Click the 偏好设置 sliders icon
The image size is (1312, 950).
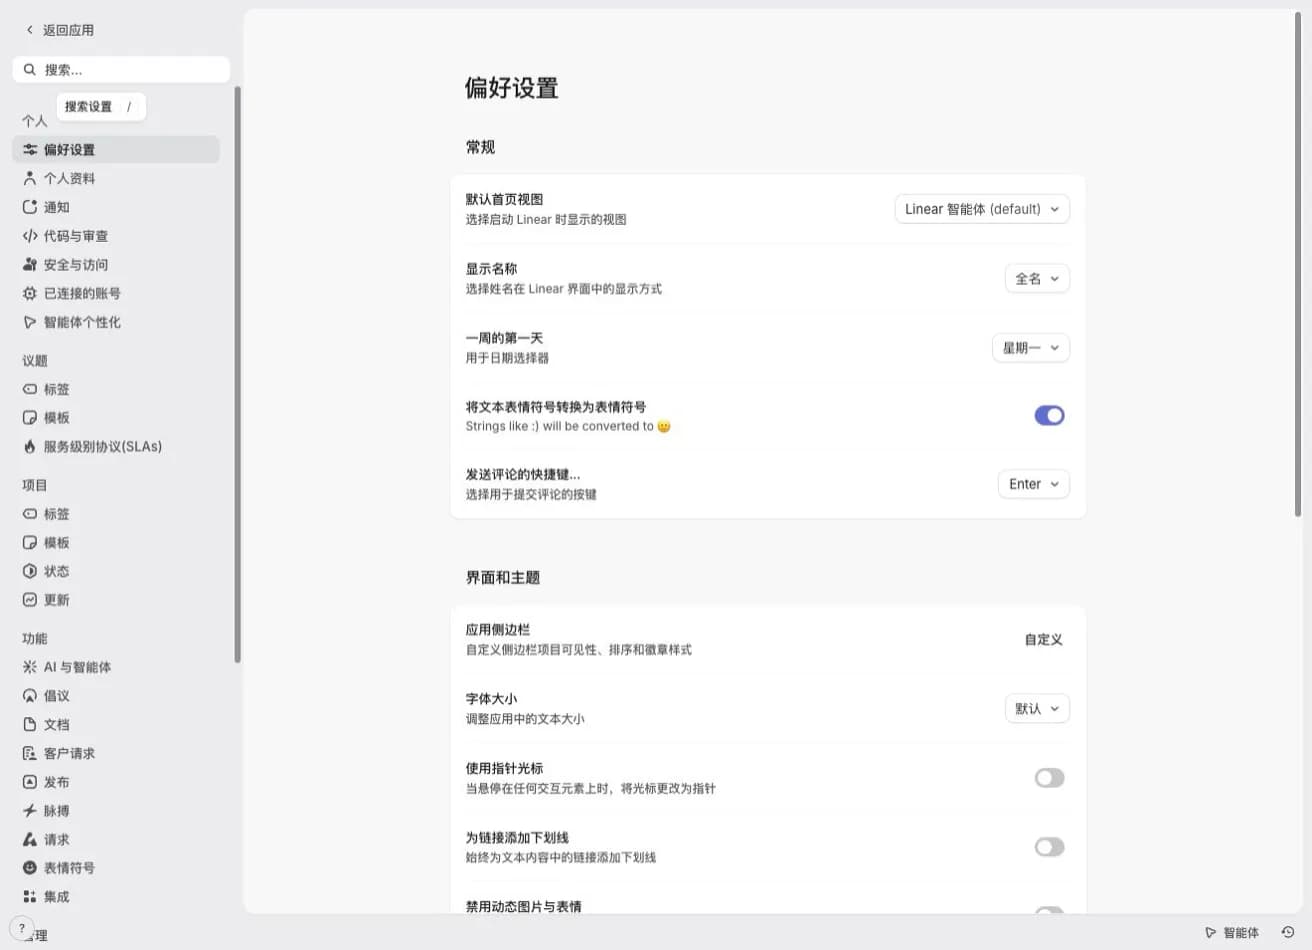pyautogui.click(x=30, y=150)
